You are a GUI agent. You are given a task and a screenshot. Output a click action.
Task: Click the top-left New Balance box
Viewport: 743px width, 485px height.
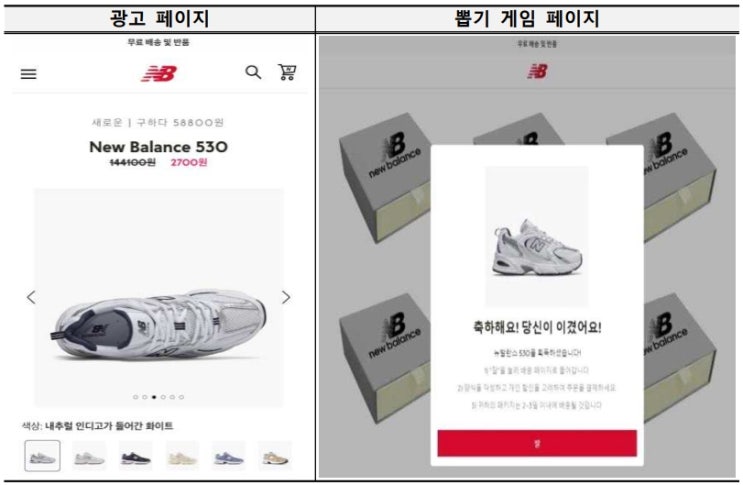point(385,178)
